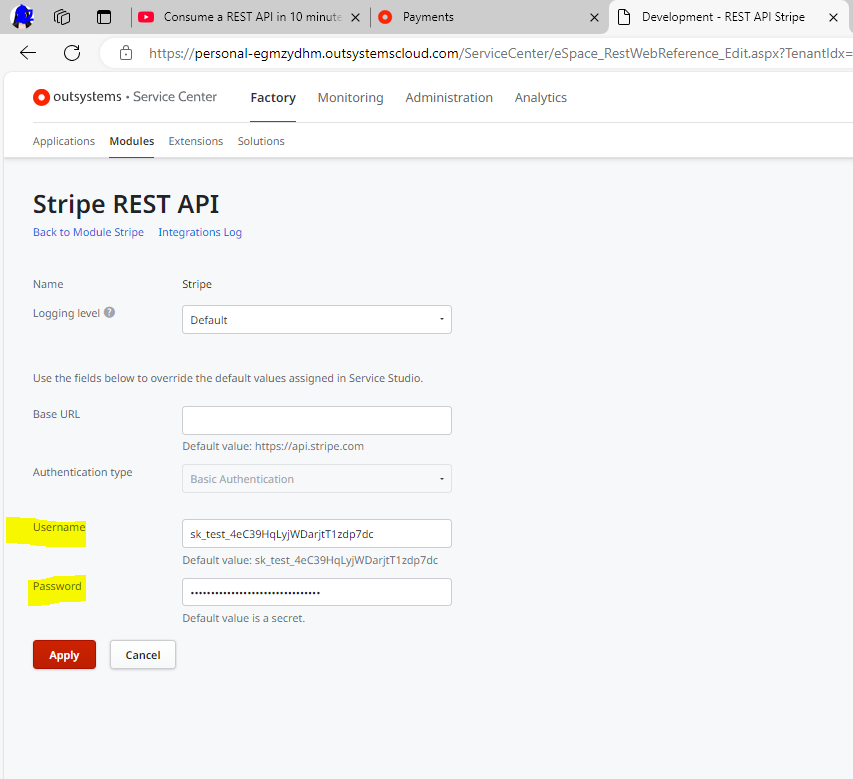Image resolution: width=853 pixels, height=779 pixels.
Task: Click the Name value 'Stripe' text
Action: click(197, 285)
